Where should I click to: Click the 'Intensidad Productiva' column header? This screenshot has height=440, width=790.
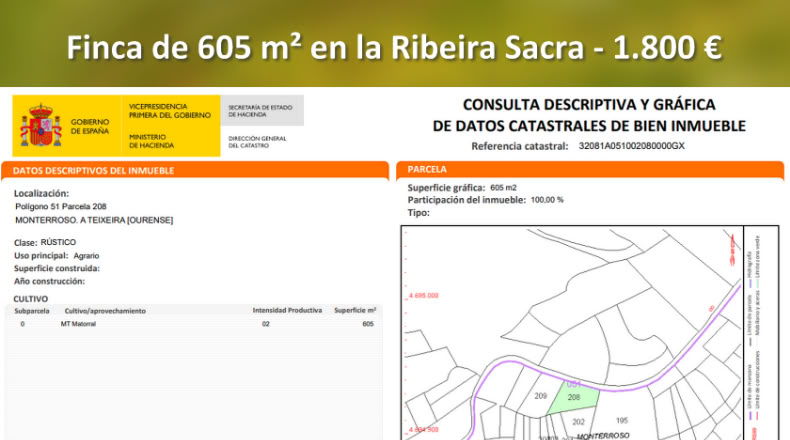(x=287, y=310)
